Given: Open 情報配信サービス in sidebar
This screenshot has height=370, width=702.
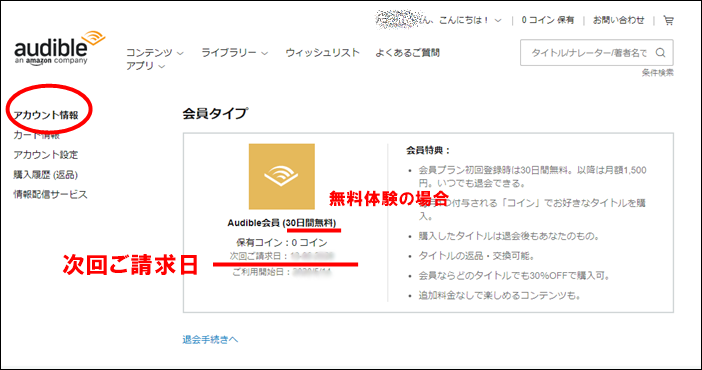Looking at the screenshot, I should coord(50,194).
